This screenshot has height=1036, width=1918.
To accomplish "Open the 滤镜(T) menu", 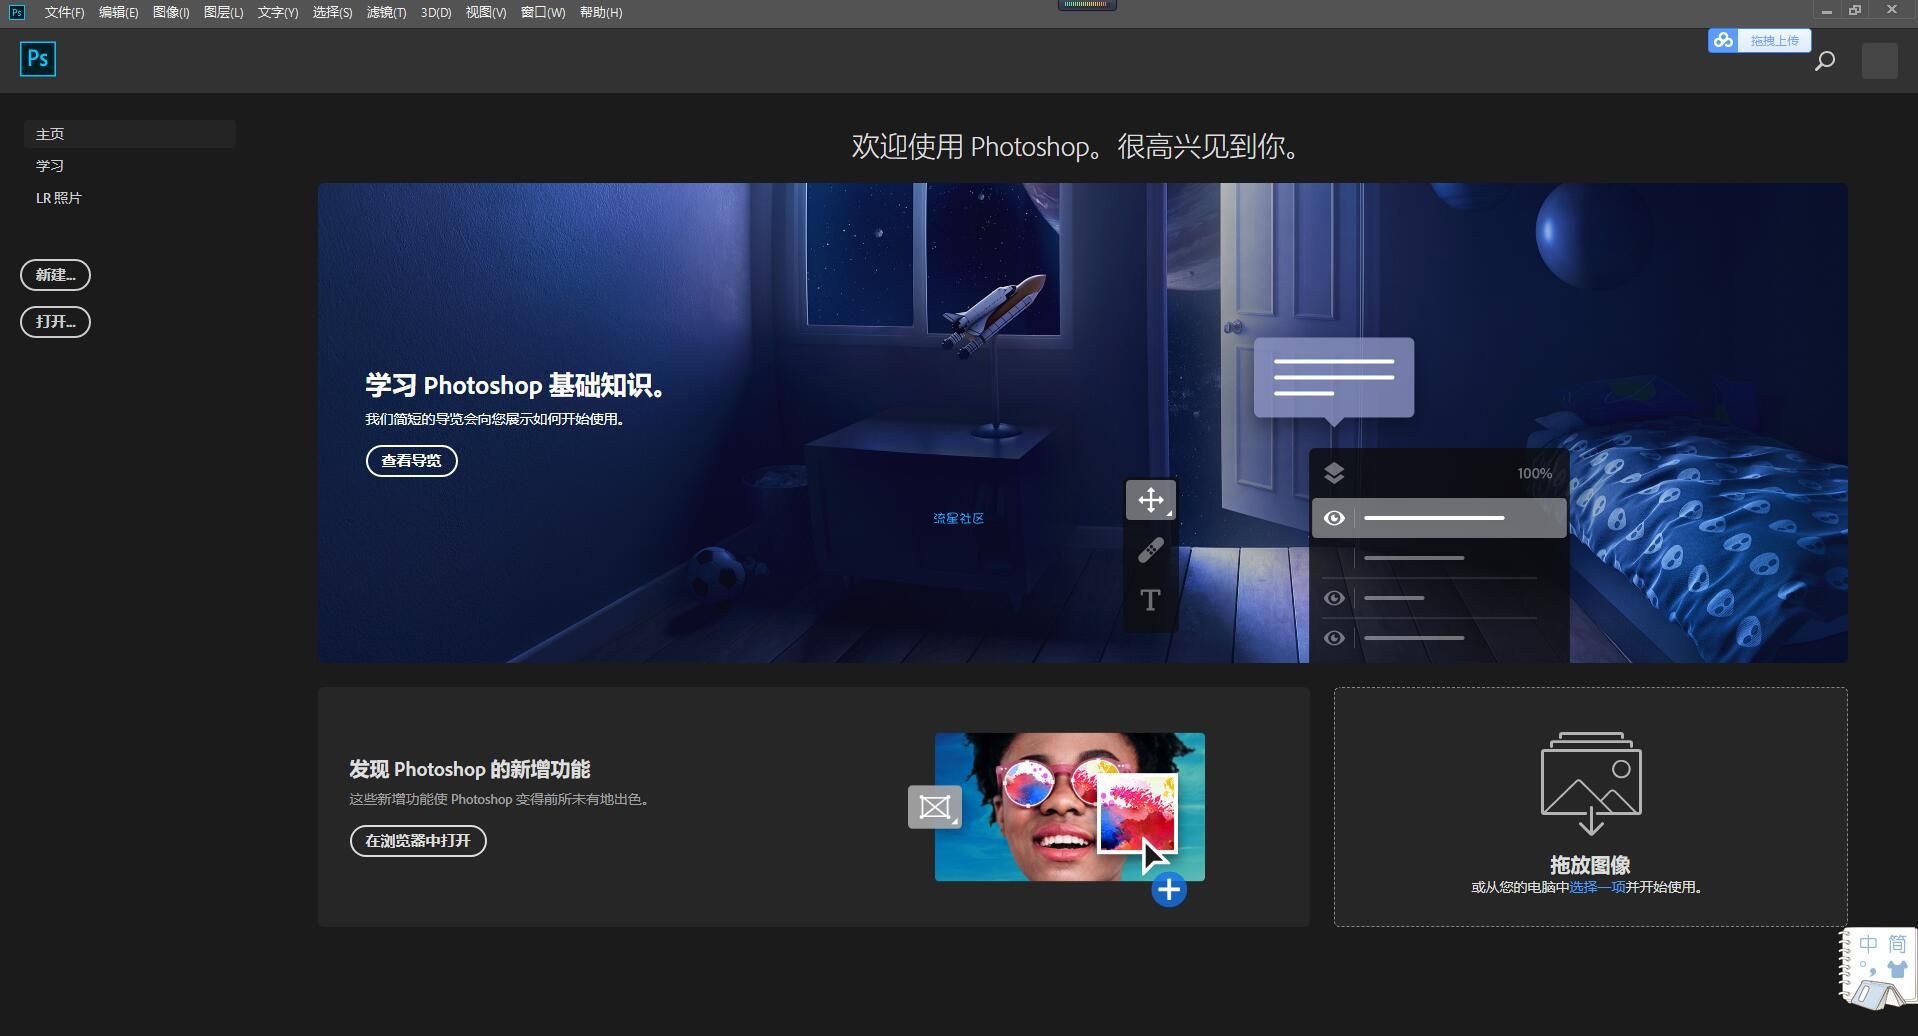I will 386,12.
